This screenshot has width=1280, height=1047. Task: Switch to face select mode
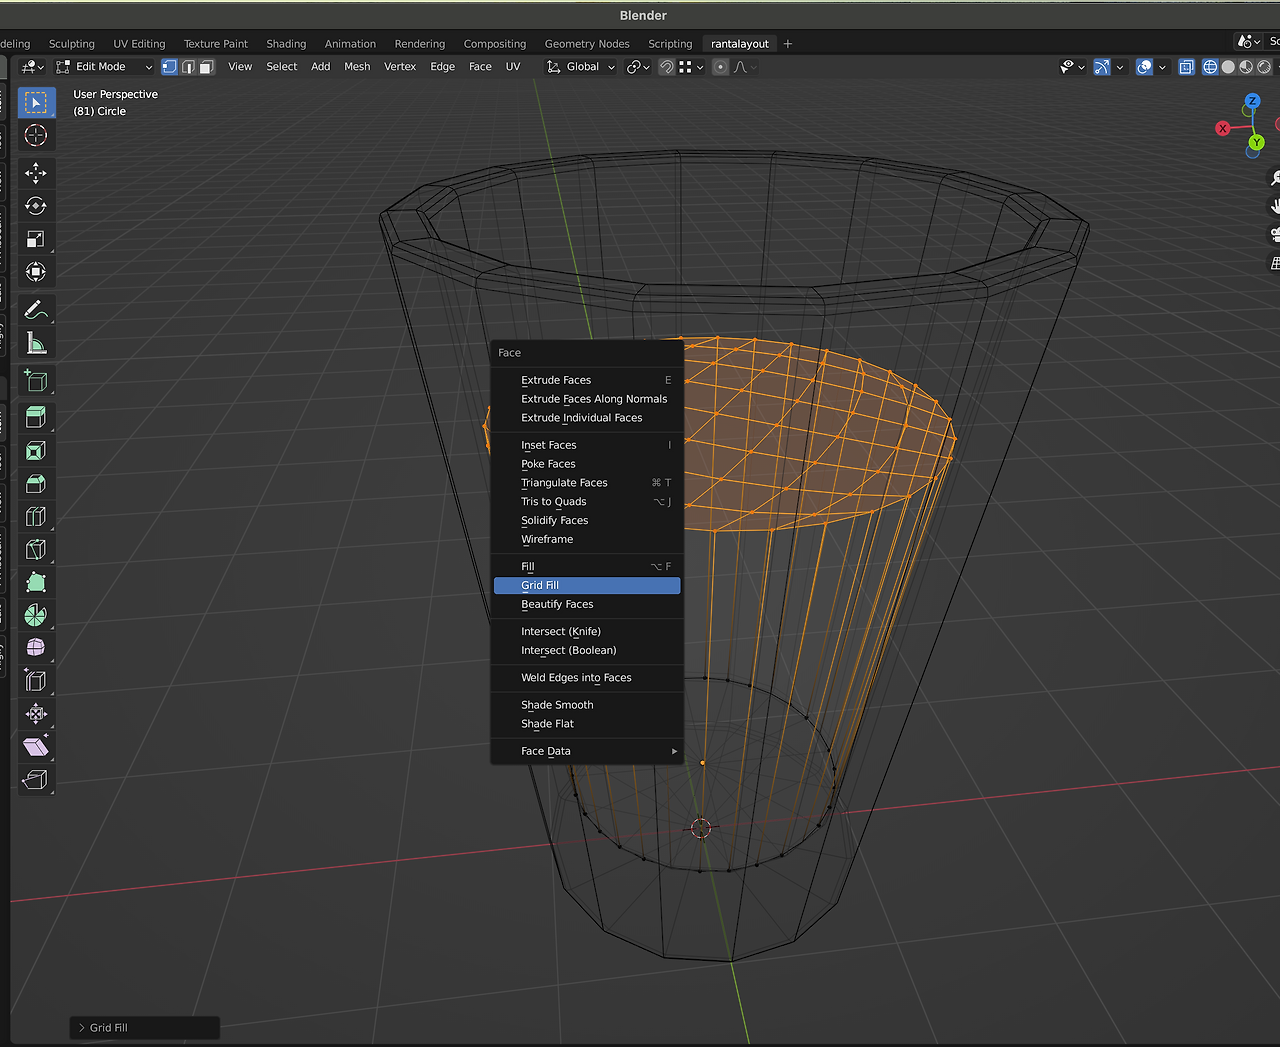pyautogui.click(x=206, y=67)
